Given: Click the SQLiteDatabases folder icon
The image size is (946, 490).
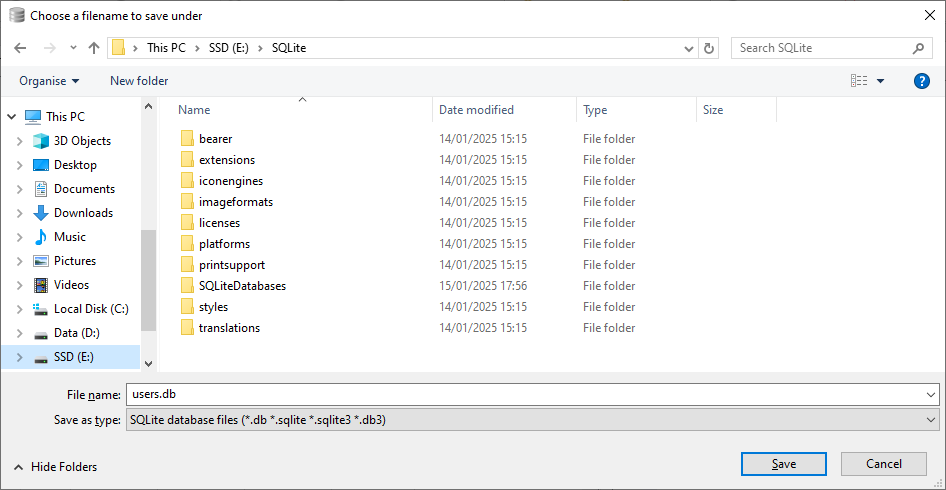Looking at the screenshot, I should [x=187, y=285].
